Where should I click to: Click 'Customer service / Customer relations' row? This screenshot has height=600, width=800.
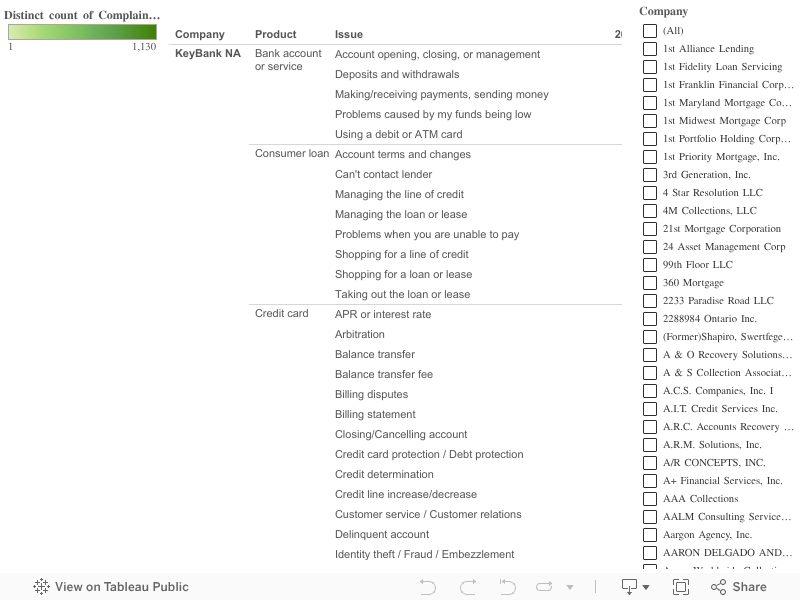coord(428,514)
